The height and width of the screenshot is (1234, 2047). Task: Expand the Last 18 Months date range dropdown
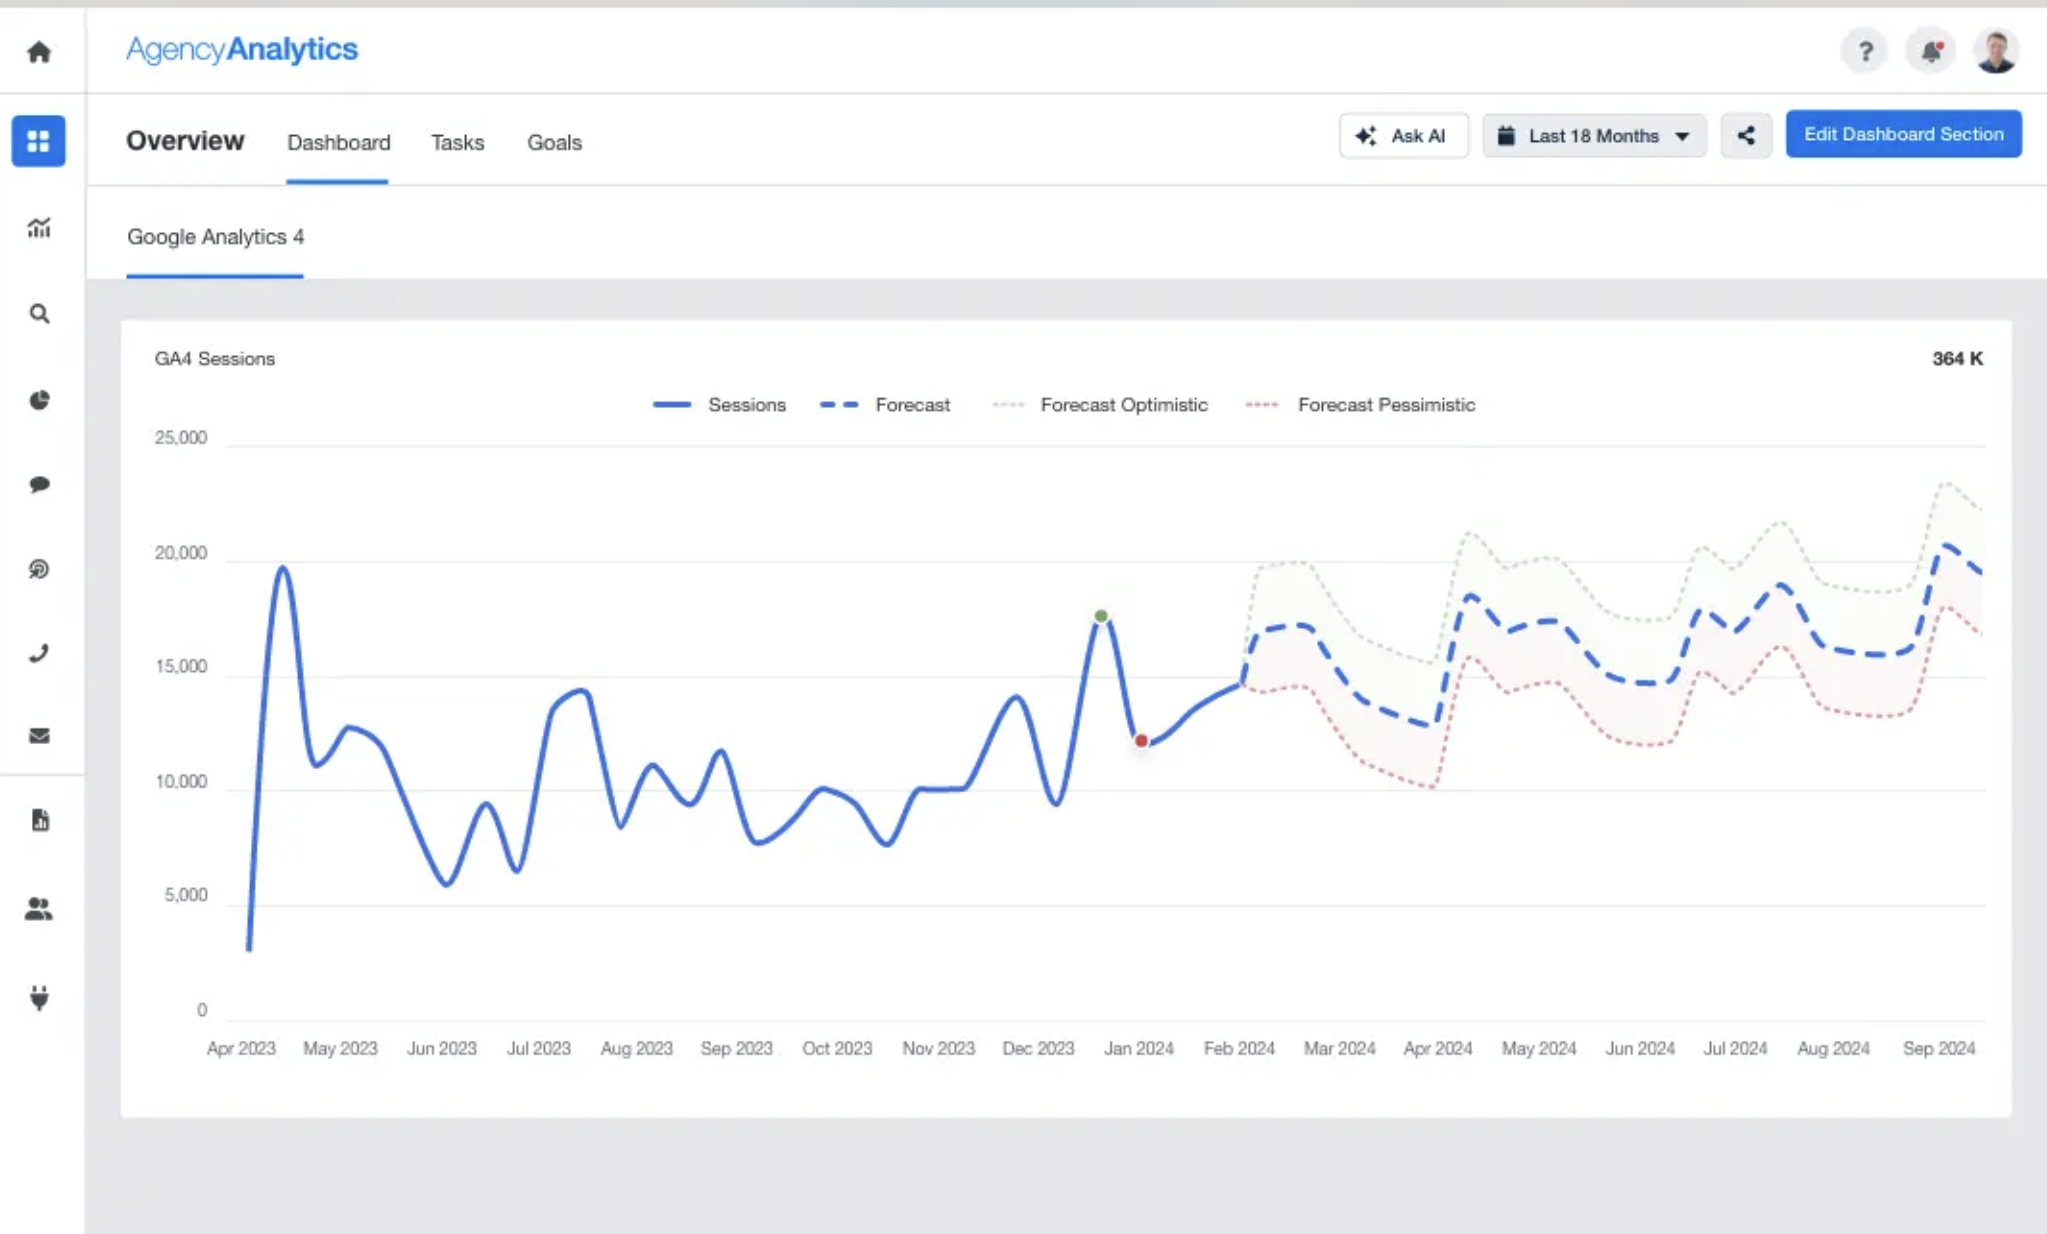click(1592, 135)
